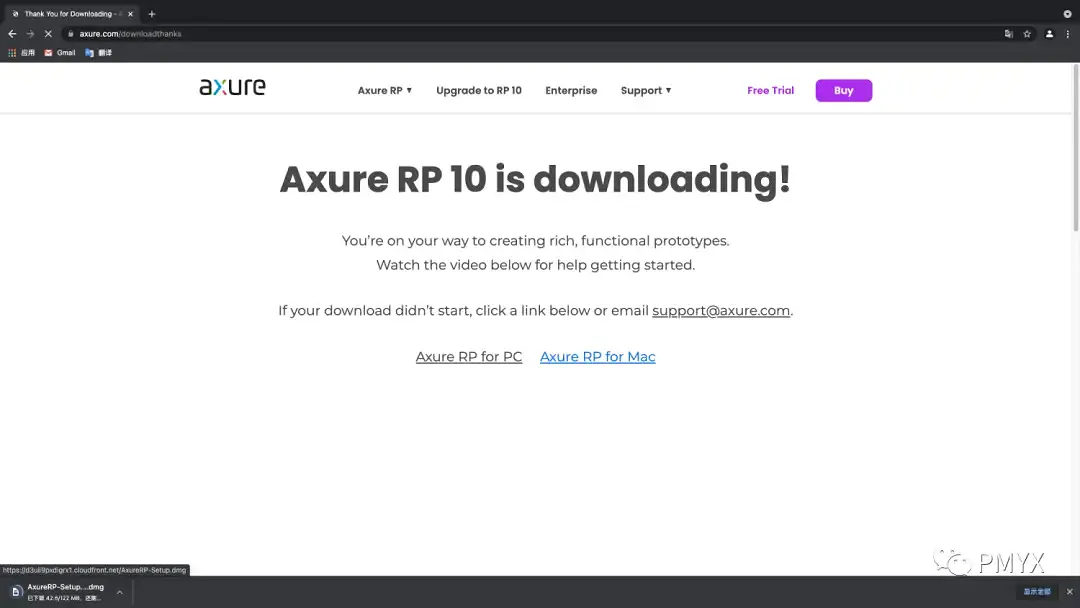
Task: Open the browser profile avatar
Action: [1048, 33]
